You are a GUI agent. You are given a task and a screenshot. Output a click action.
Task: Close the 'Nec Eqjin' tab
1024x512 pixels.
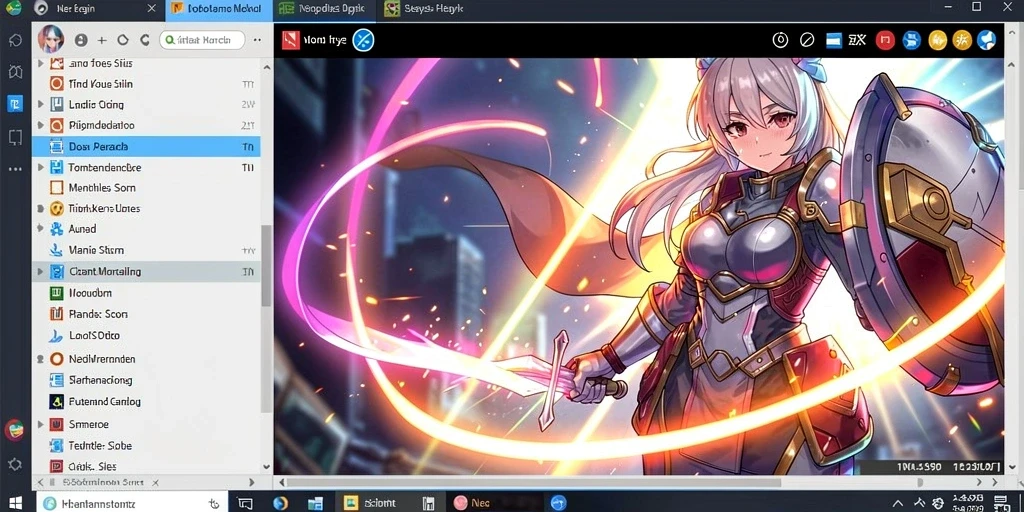[x=152, y=8]
